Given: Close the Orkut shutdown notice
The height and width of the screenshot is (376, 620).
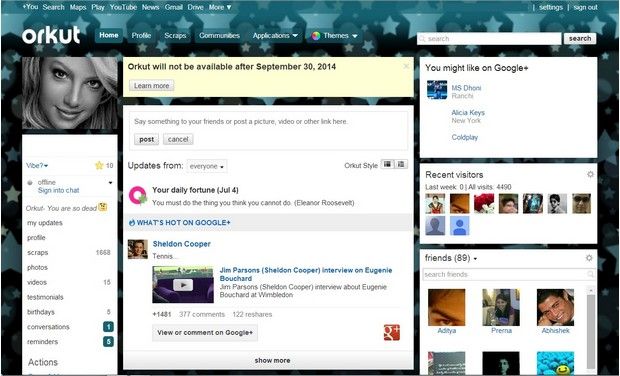Looking at the screenshot, I should click(x=406, y=66).
